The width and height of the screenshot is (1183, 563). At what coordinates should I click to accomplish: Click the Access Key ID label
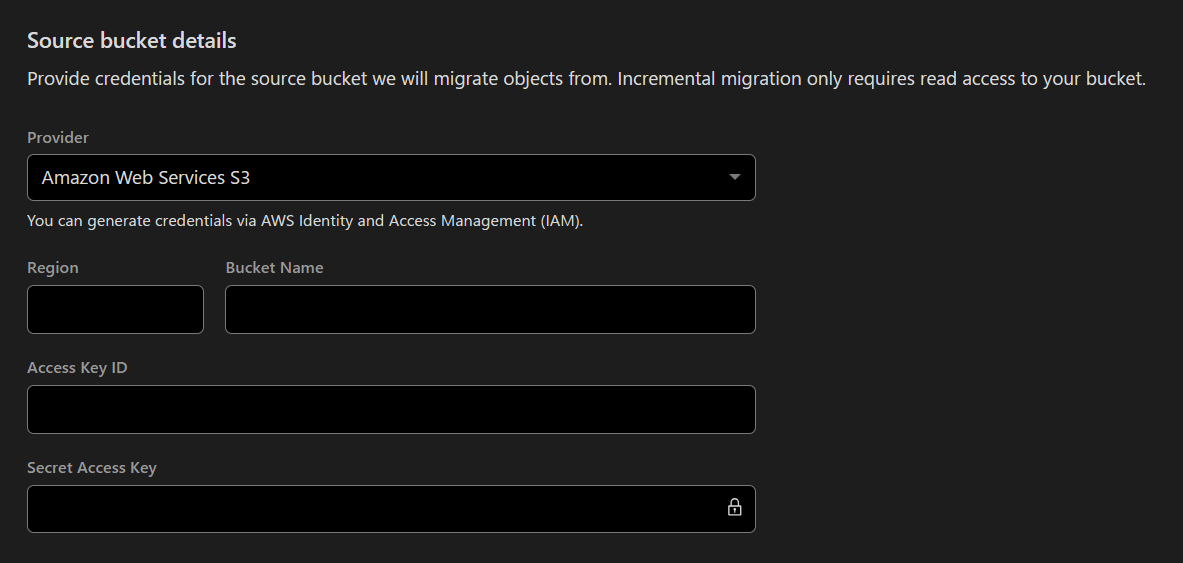tap(77, 368)
